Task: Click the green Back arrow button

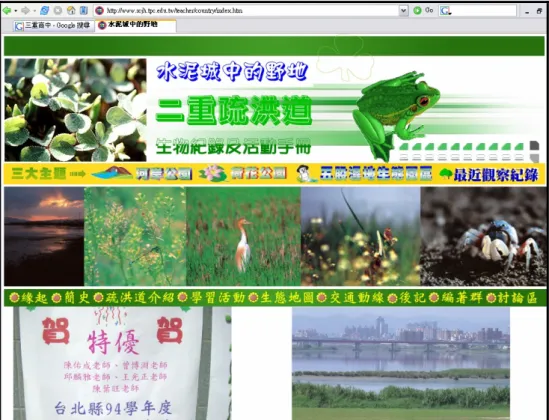Action: [x=7, y=10]
